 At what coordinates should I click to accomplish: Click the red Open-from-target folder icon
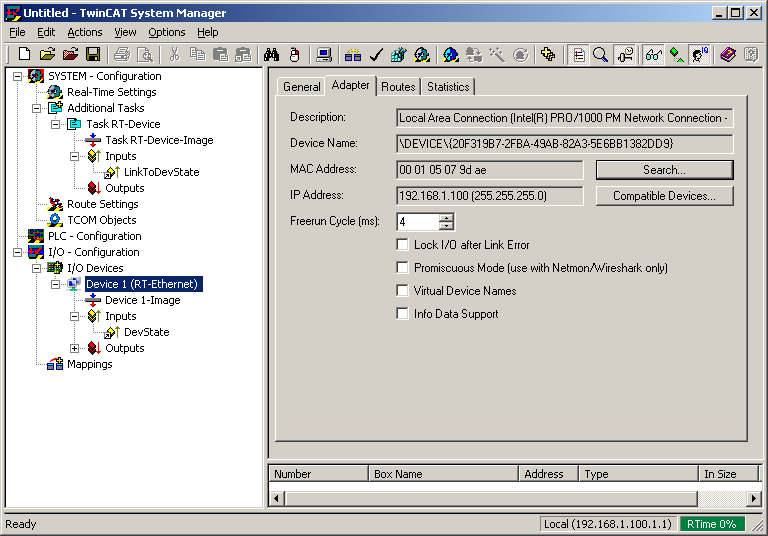[70, 54]
